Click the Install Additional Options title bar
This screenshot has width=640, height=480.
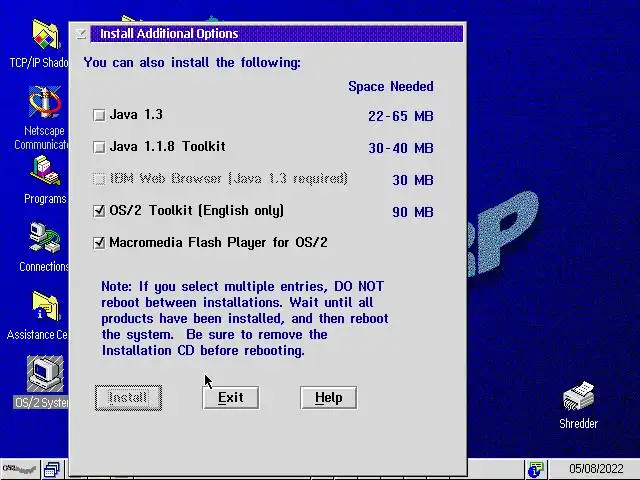(277, 33)
